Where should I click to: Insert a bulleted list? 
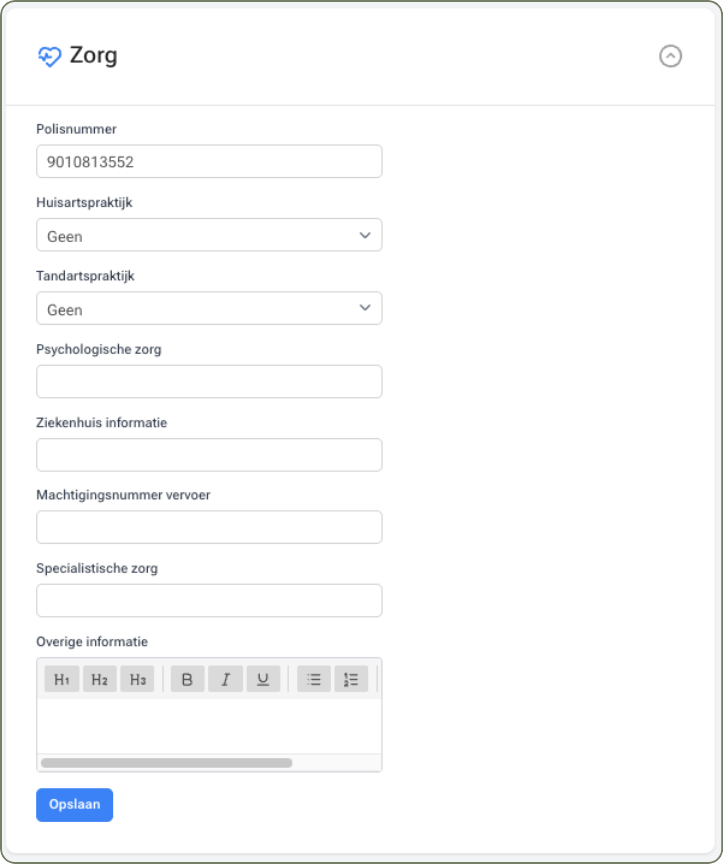pyautogui.click(x=313, y=680)
